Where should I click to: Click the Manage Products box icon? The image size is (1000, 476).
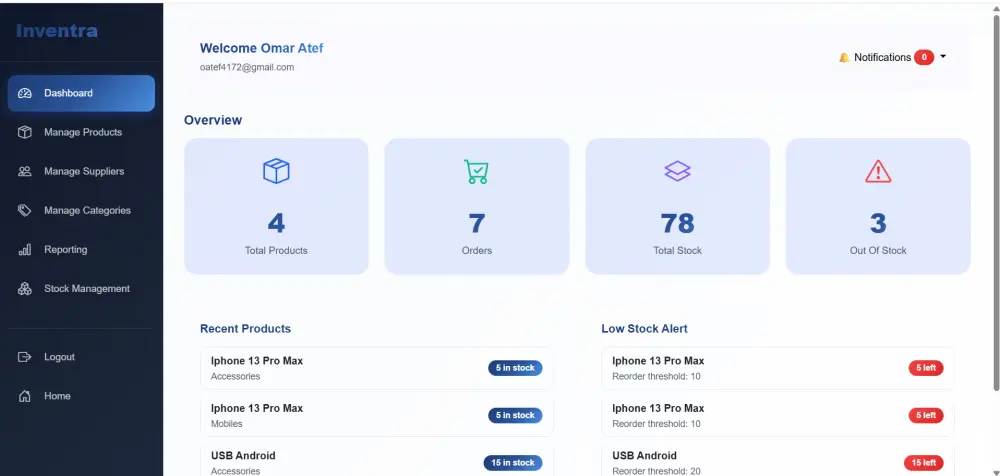point(25,132)
